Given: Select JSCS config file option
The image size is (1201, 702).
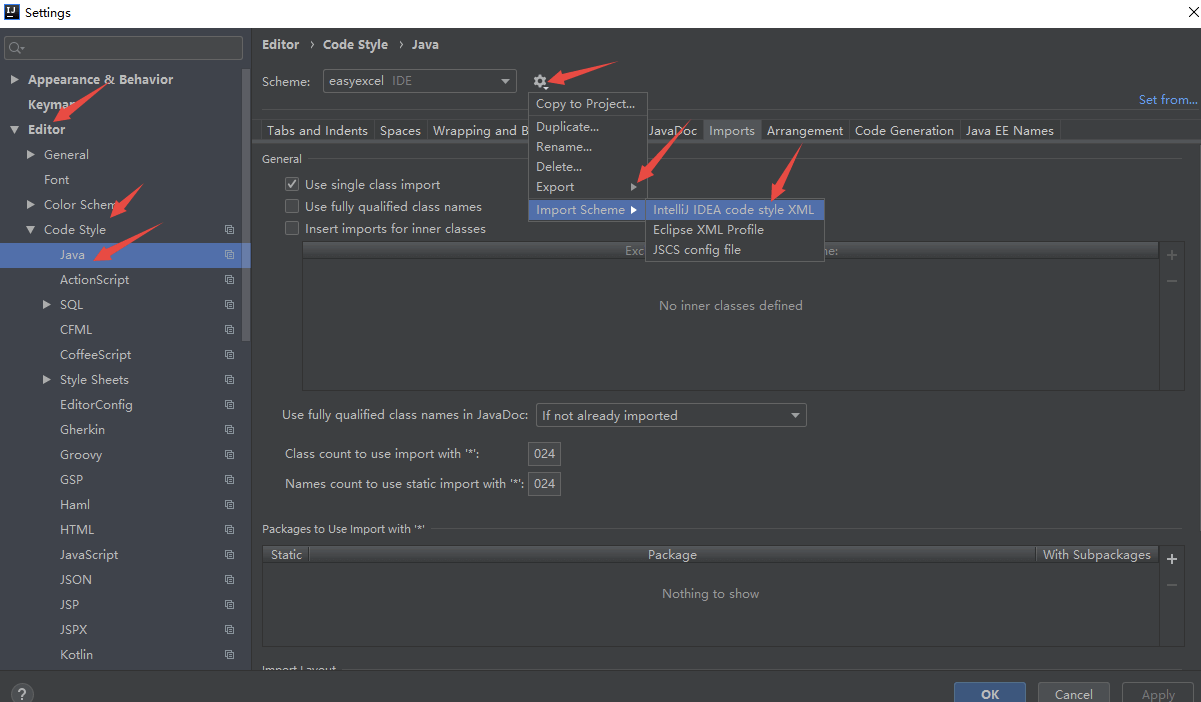Looking at the screenshot, I should (x=734, y=250).
